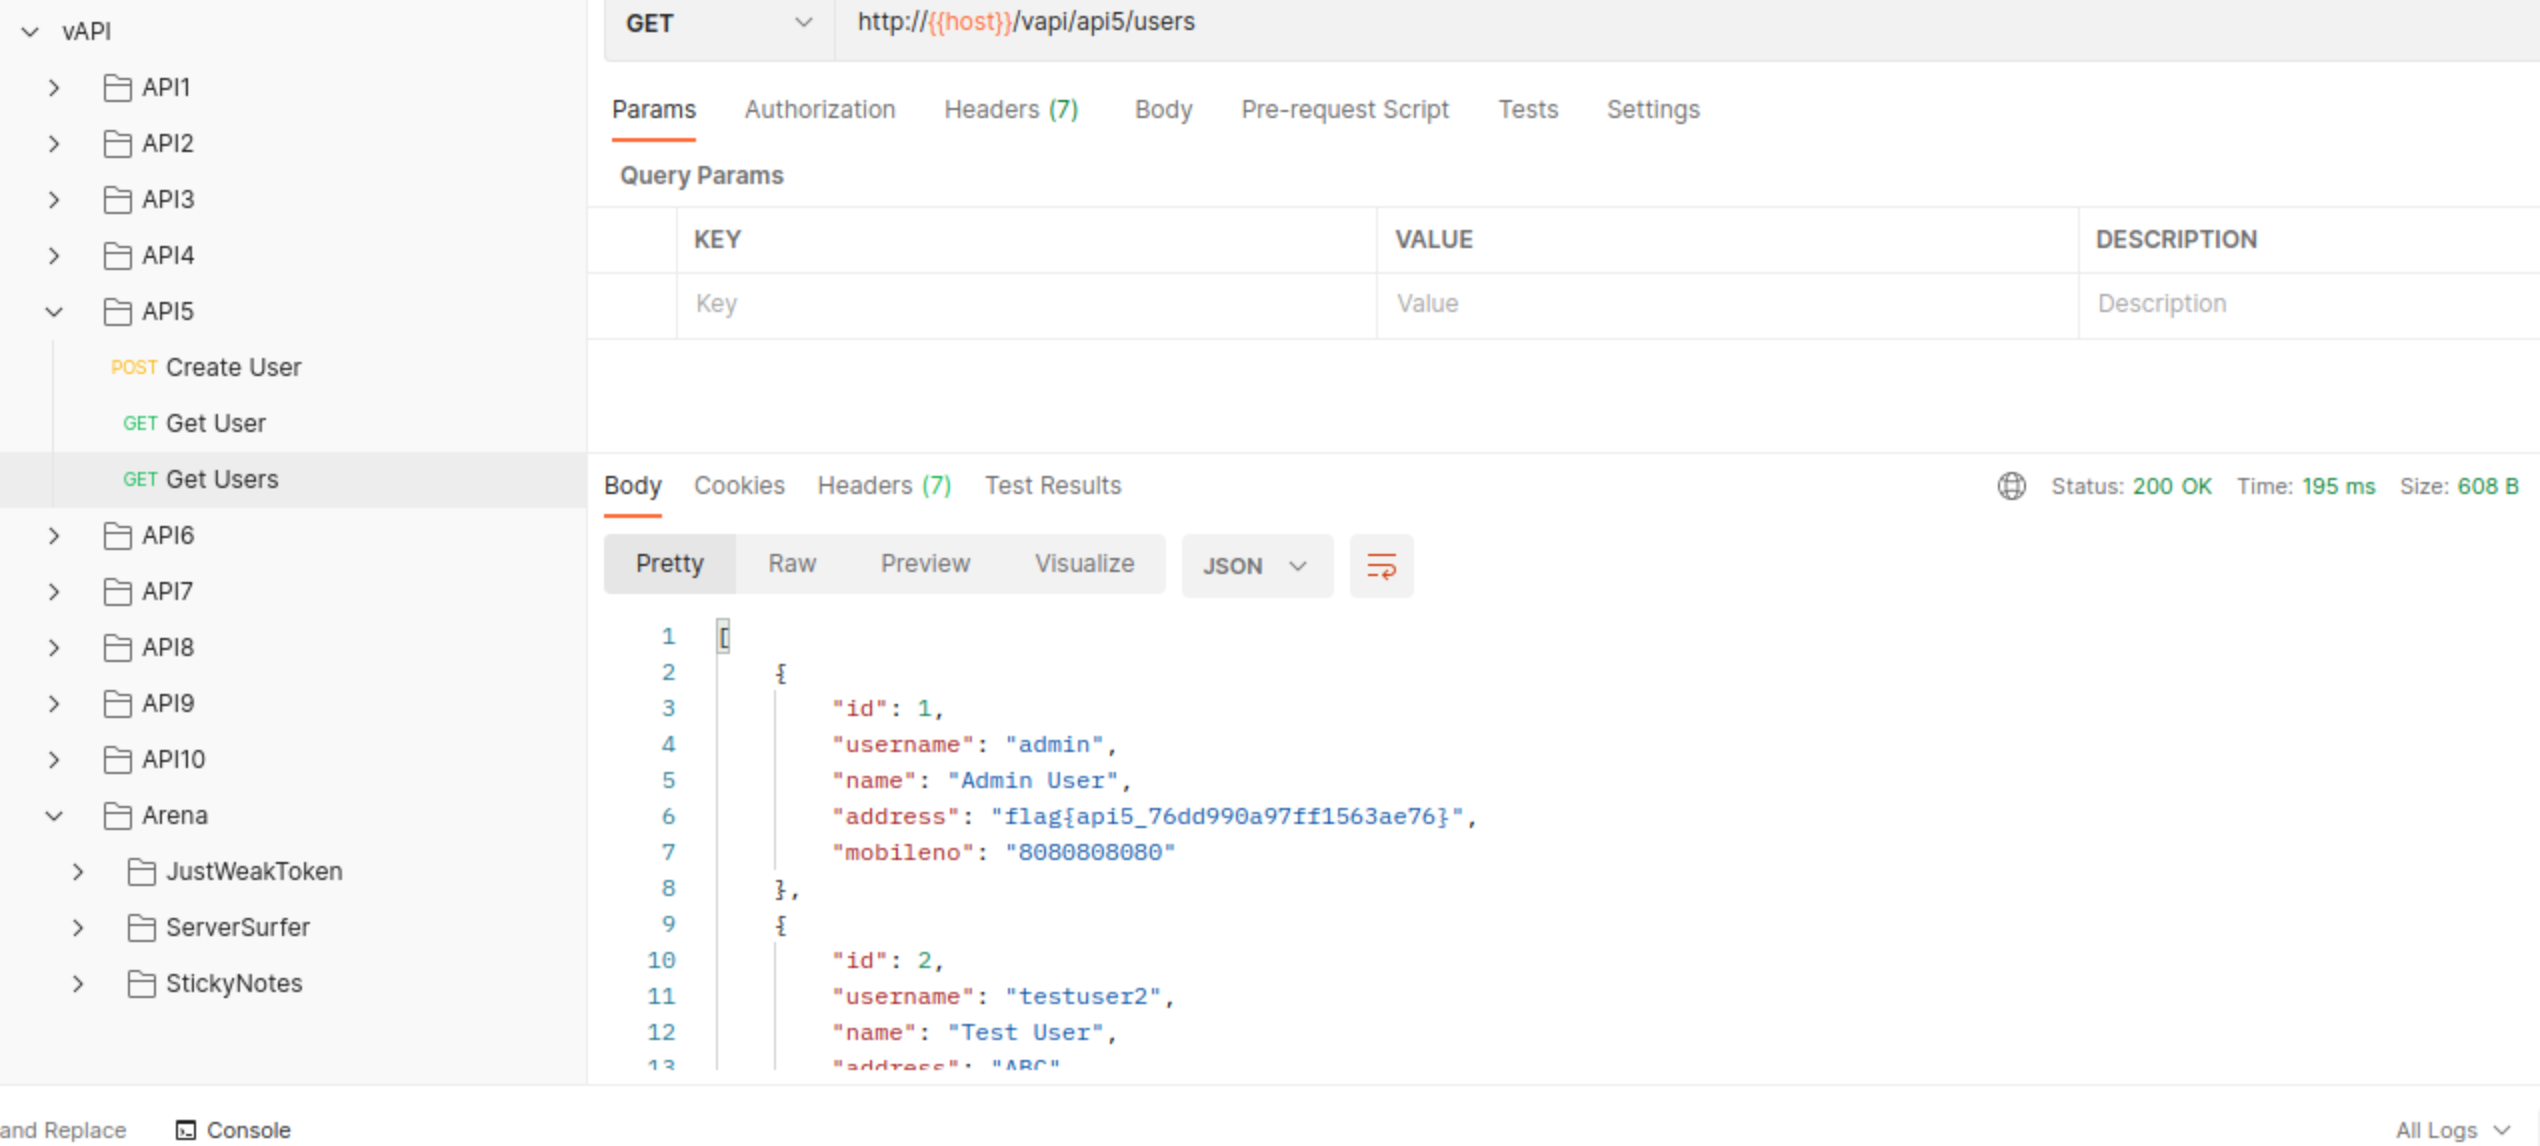Expand the API6 folder chevron
Viewport: 2540px width, 1146px height.
[x=54, y=536]
